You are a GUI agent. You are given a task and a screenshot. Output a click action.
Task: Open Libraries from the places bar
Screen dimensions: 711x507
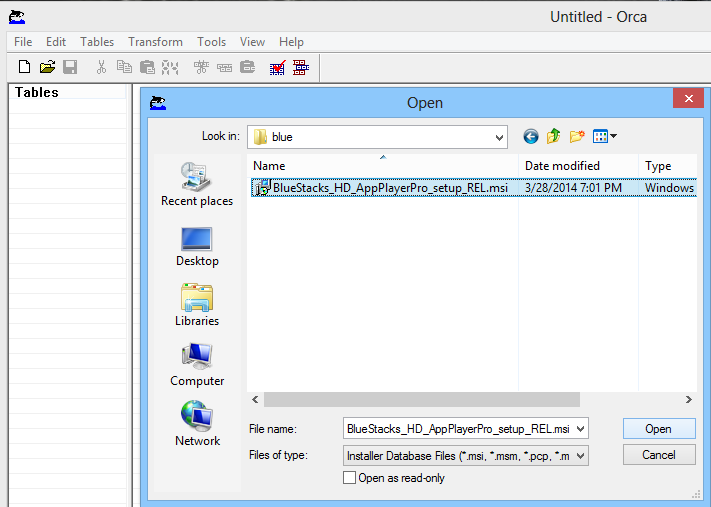click(197, 305)
